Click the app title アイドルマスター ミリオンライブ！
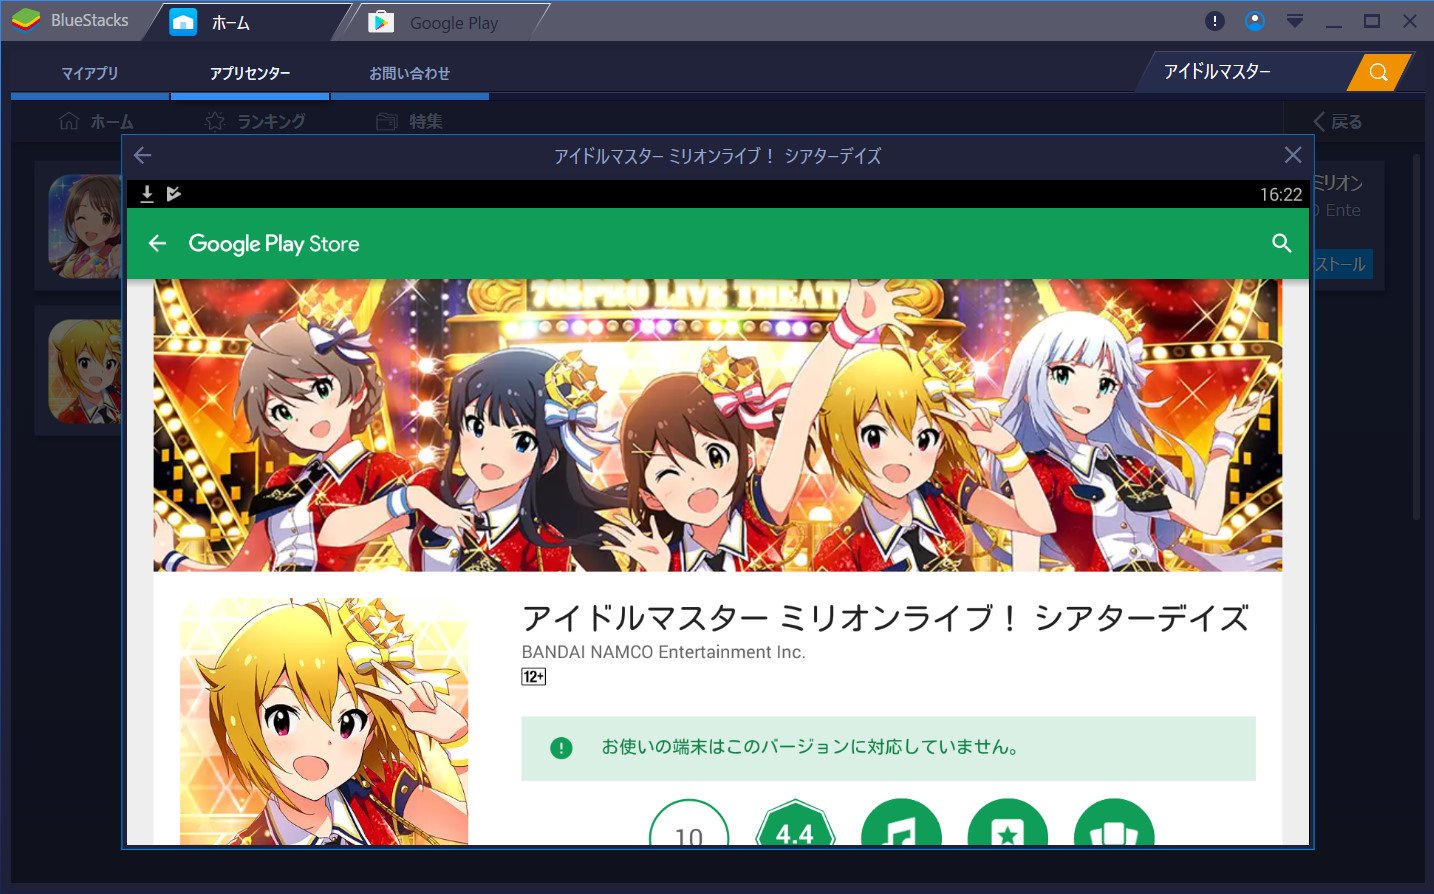This screenshot has width=1434, height=894. (x=885, y=618)
